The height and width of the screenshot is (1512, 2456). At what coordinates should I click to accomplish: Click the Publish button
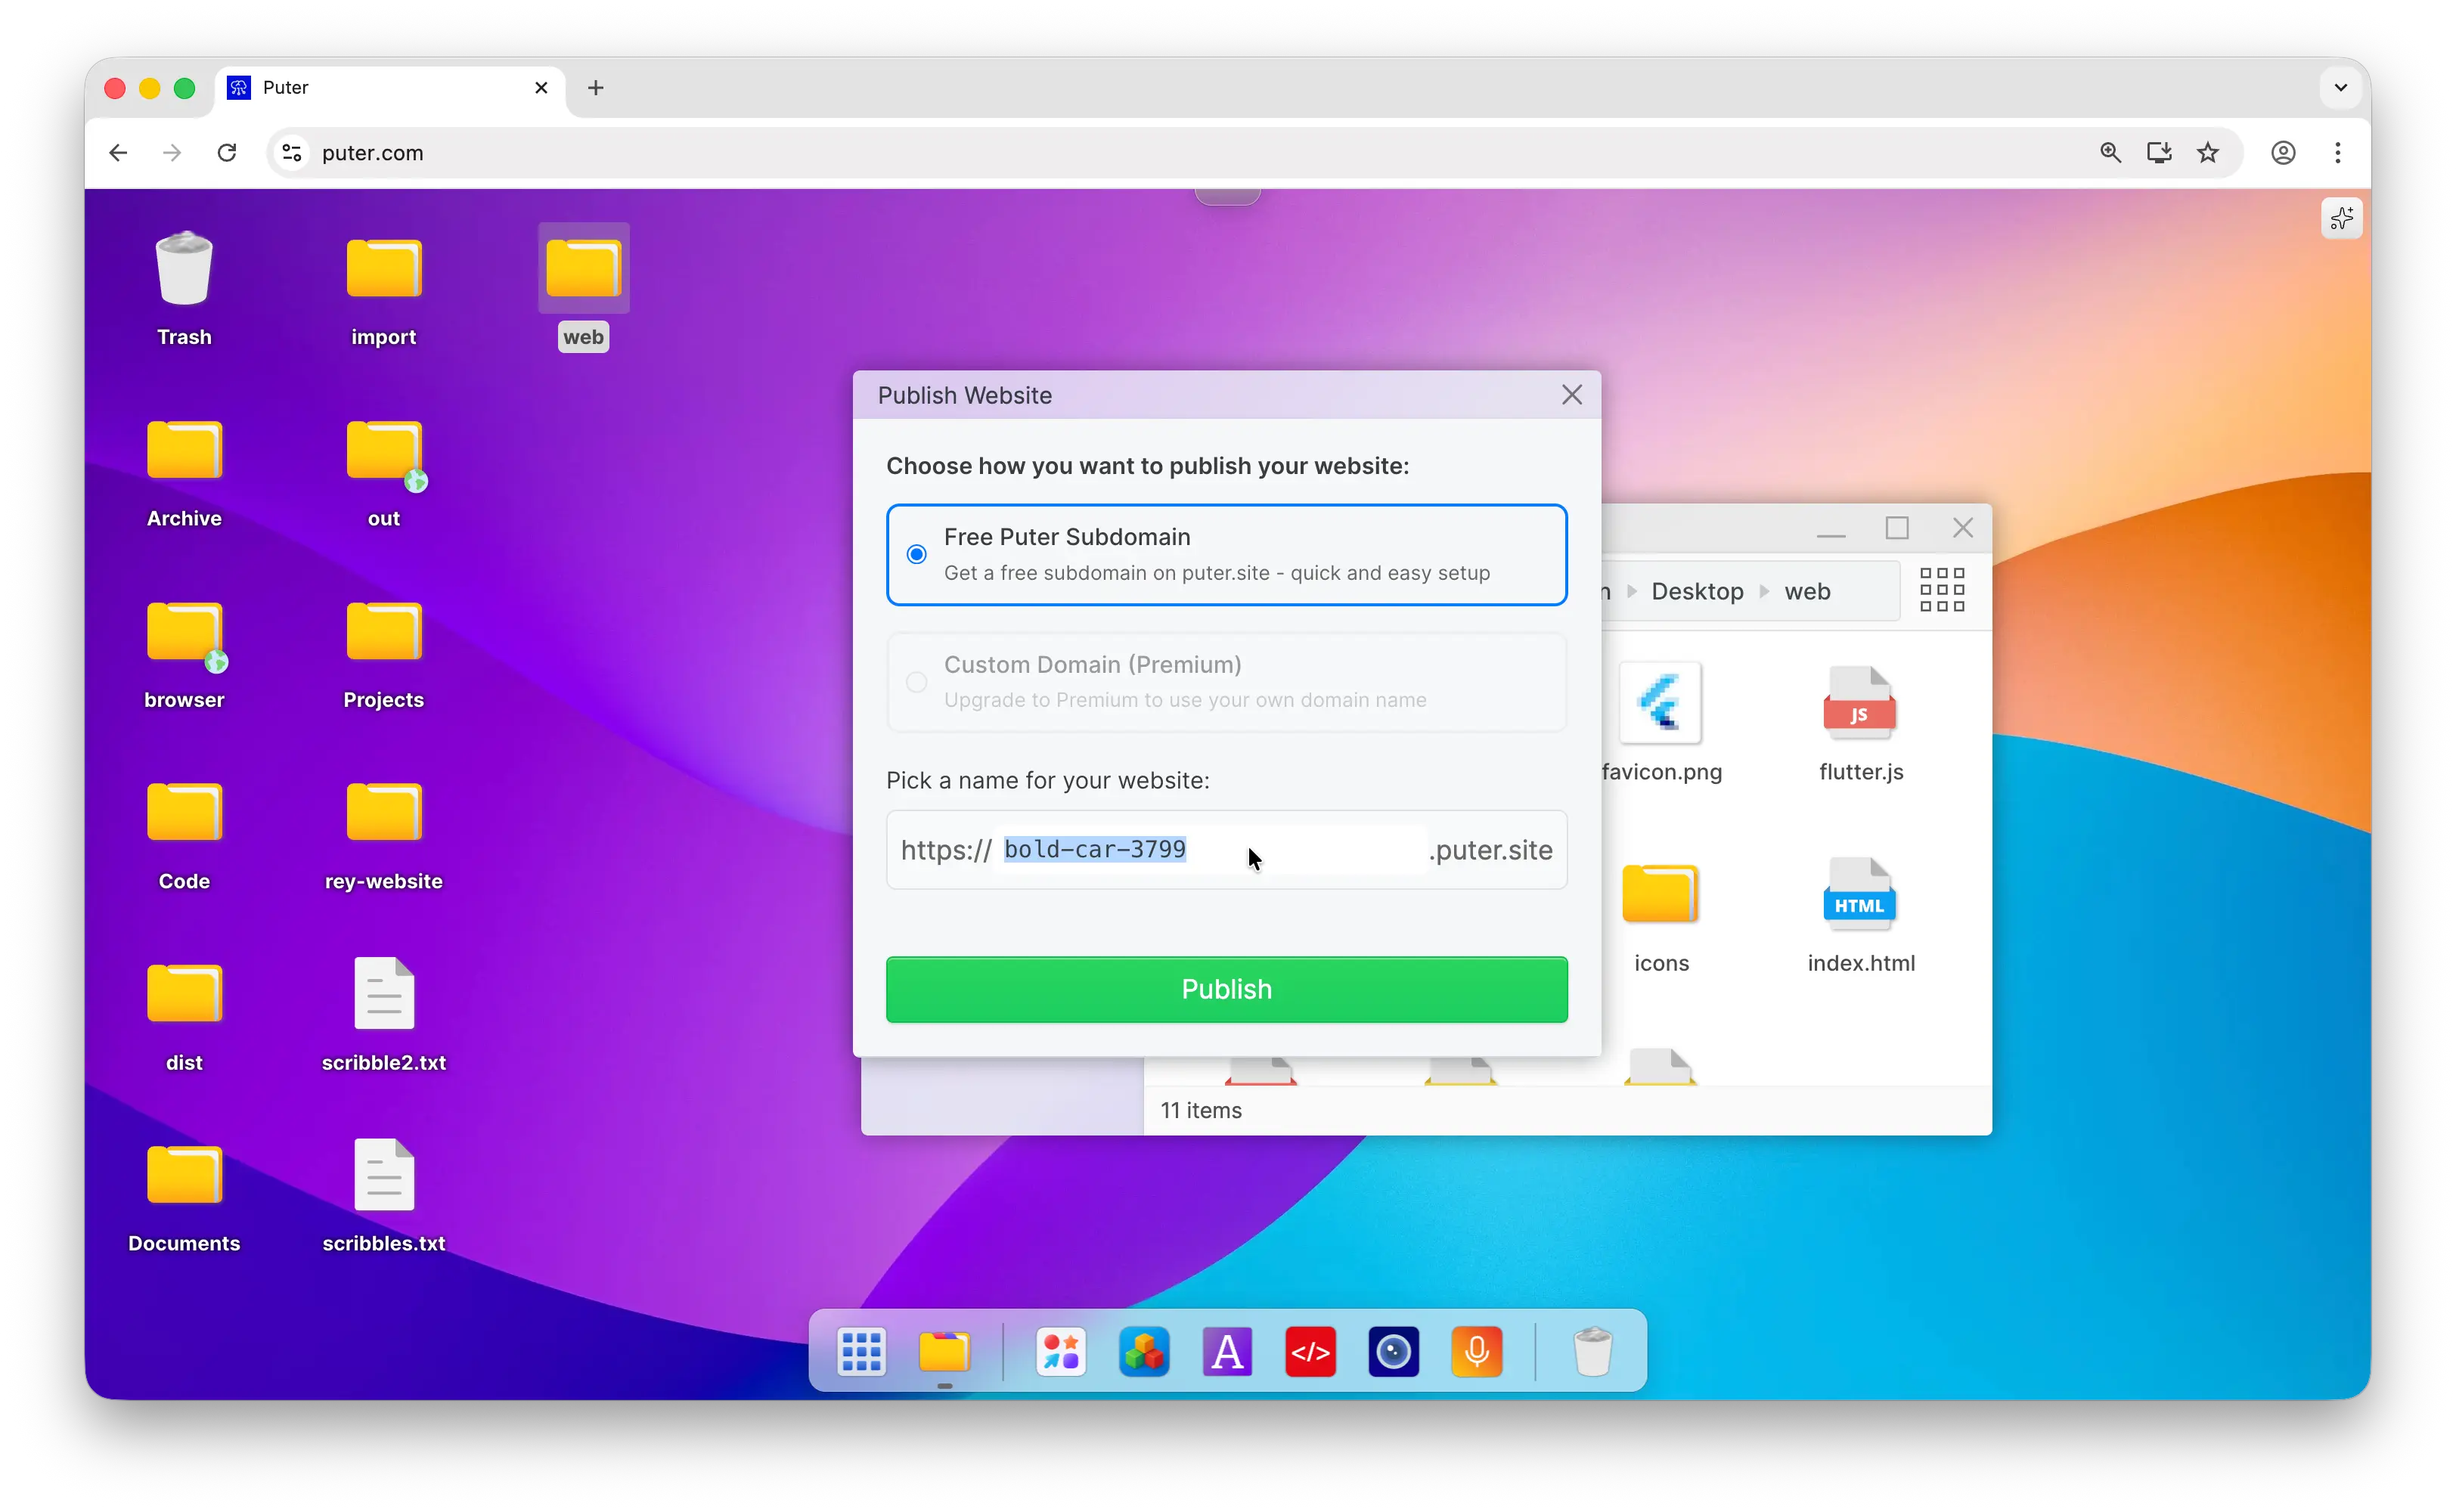click(1226, 989)
